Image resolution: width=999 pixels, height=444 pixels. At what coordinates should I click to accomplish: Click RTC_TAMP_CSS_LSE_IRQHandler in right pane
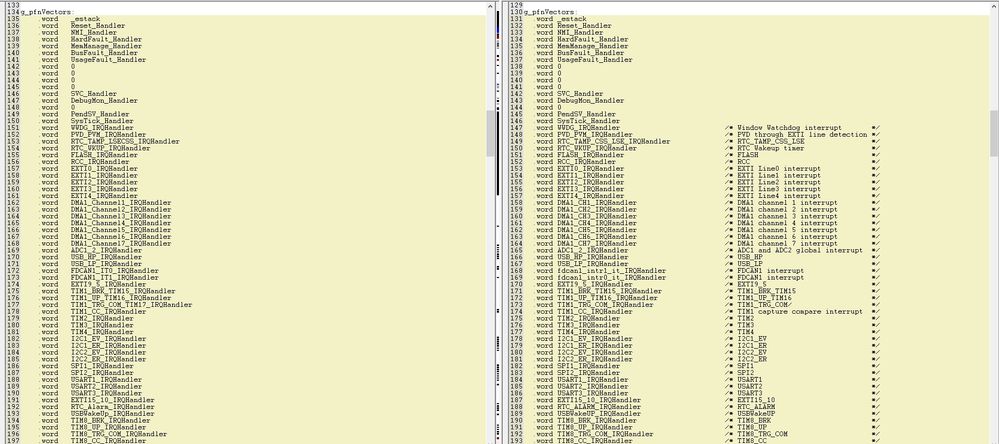click(614, 141)
